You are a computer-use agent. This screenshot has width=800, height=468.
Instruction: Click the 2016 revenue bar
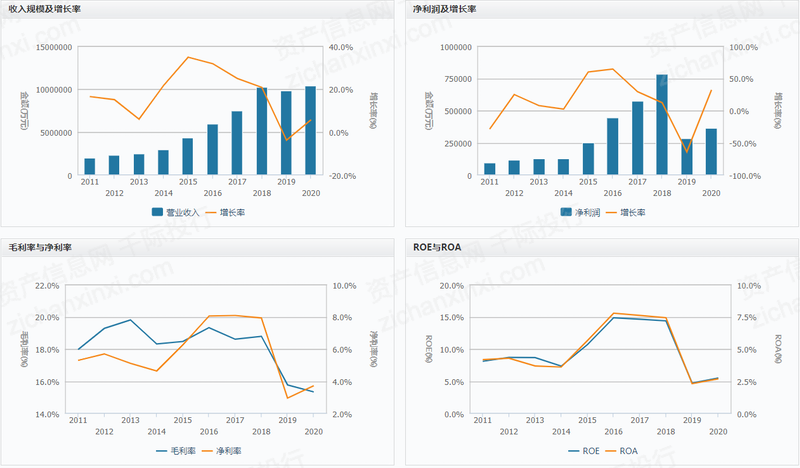pos(213,150)
